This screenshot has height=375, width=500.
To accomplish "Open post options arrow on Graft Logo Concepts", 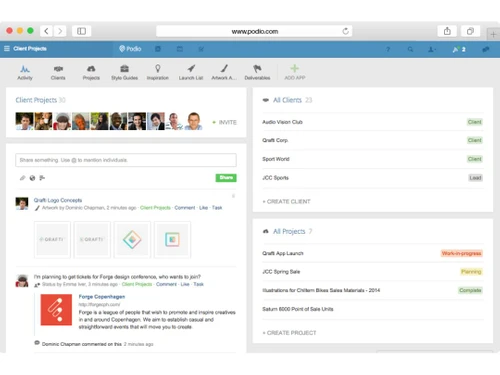I will click(233, 196).
